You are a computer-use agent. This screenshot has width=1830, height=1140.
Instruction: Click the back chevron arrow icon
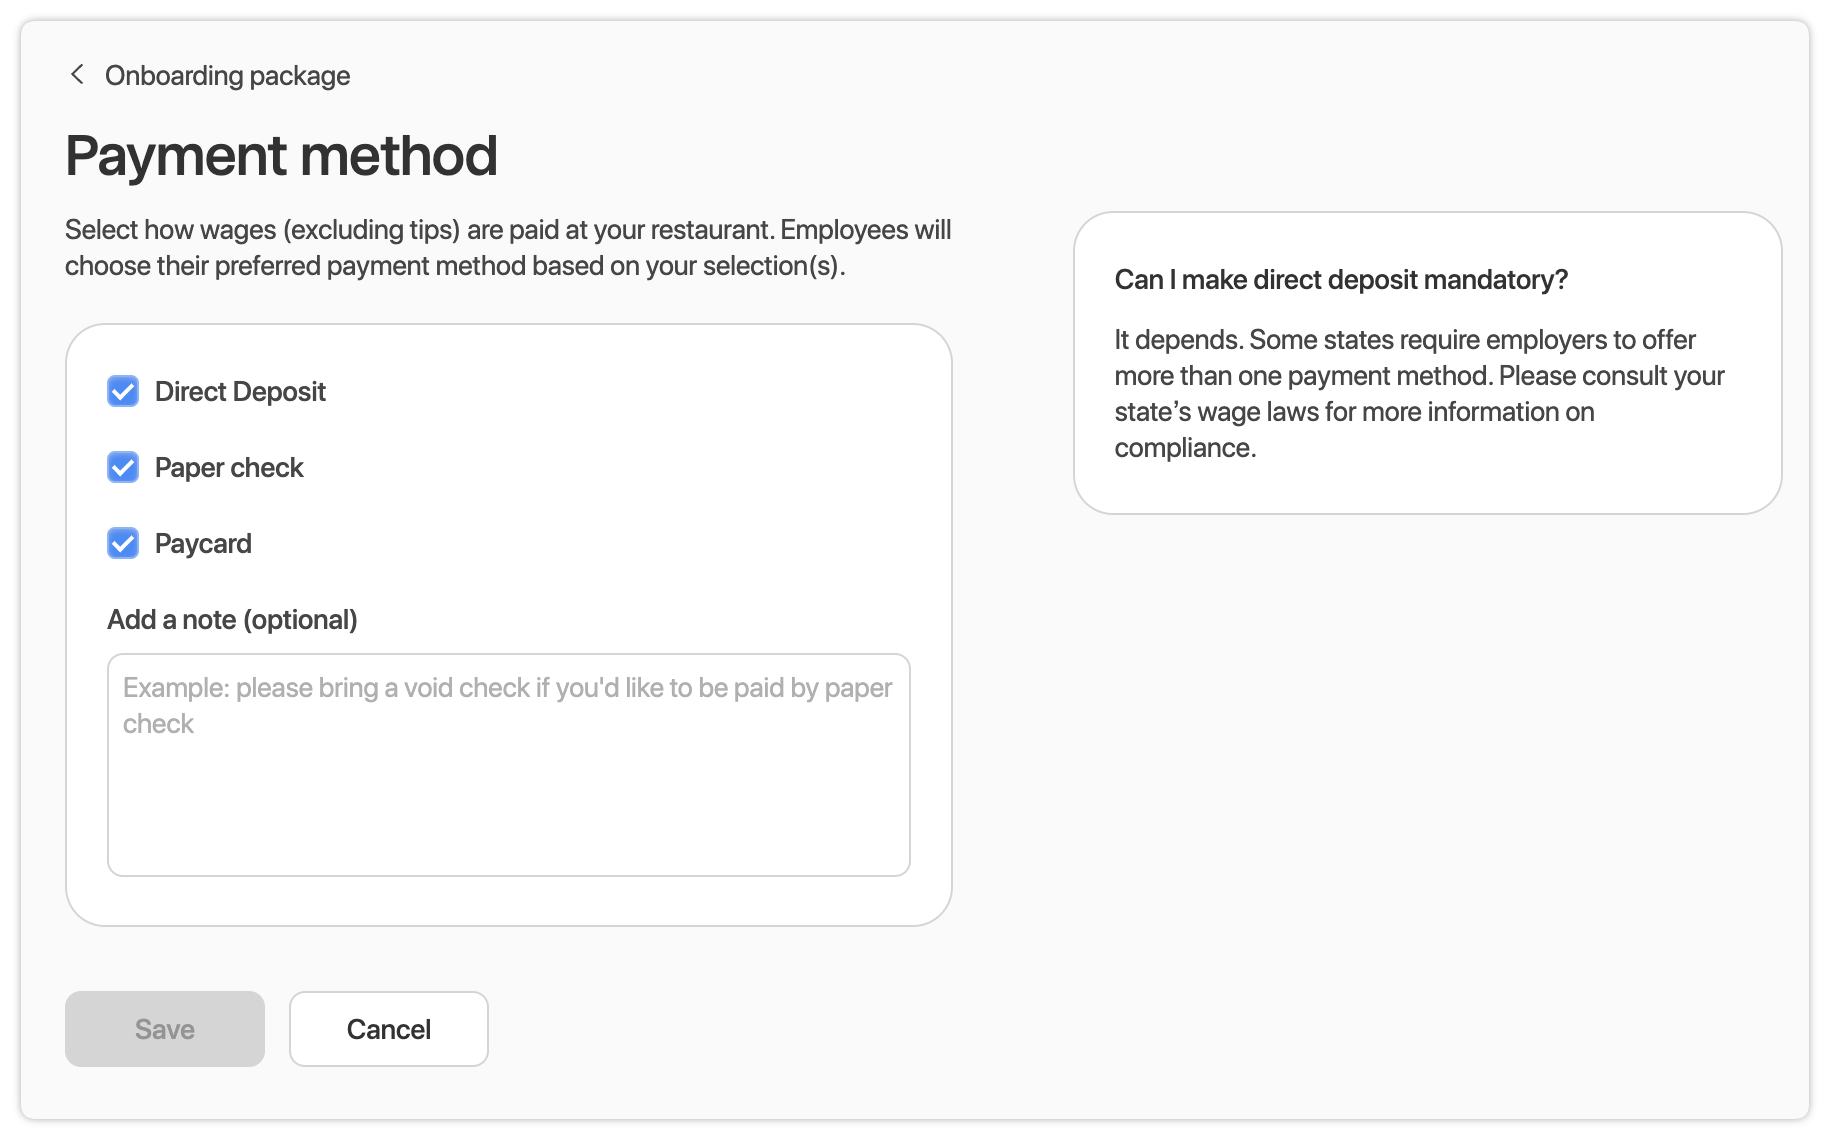pos(77,75)
